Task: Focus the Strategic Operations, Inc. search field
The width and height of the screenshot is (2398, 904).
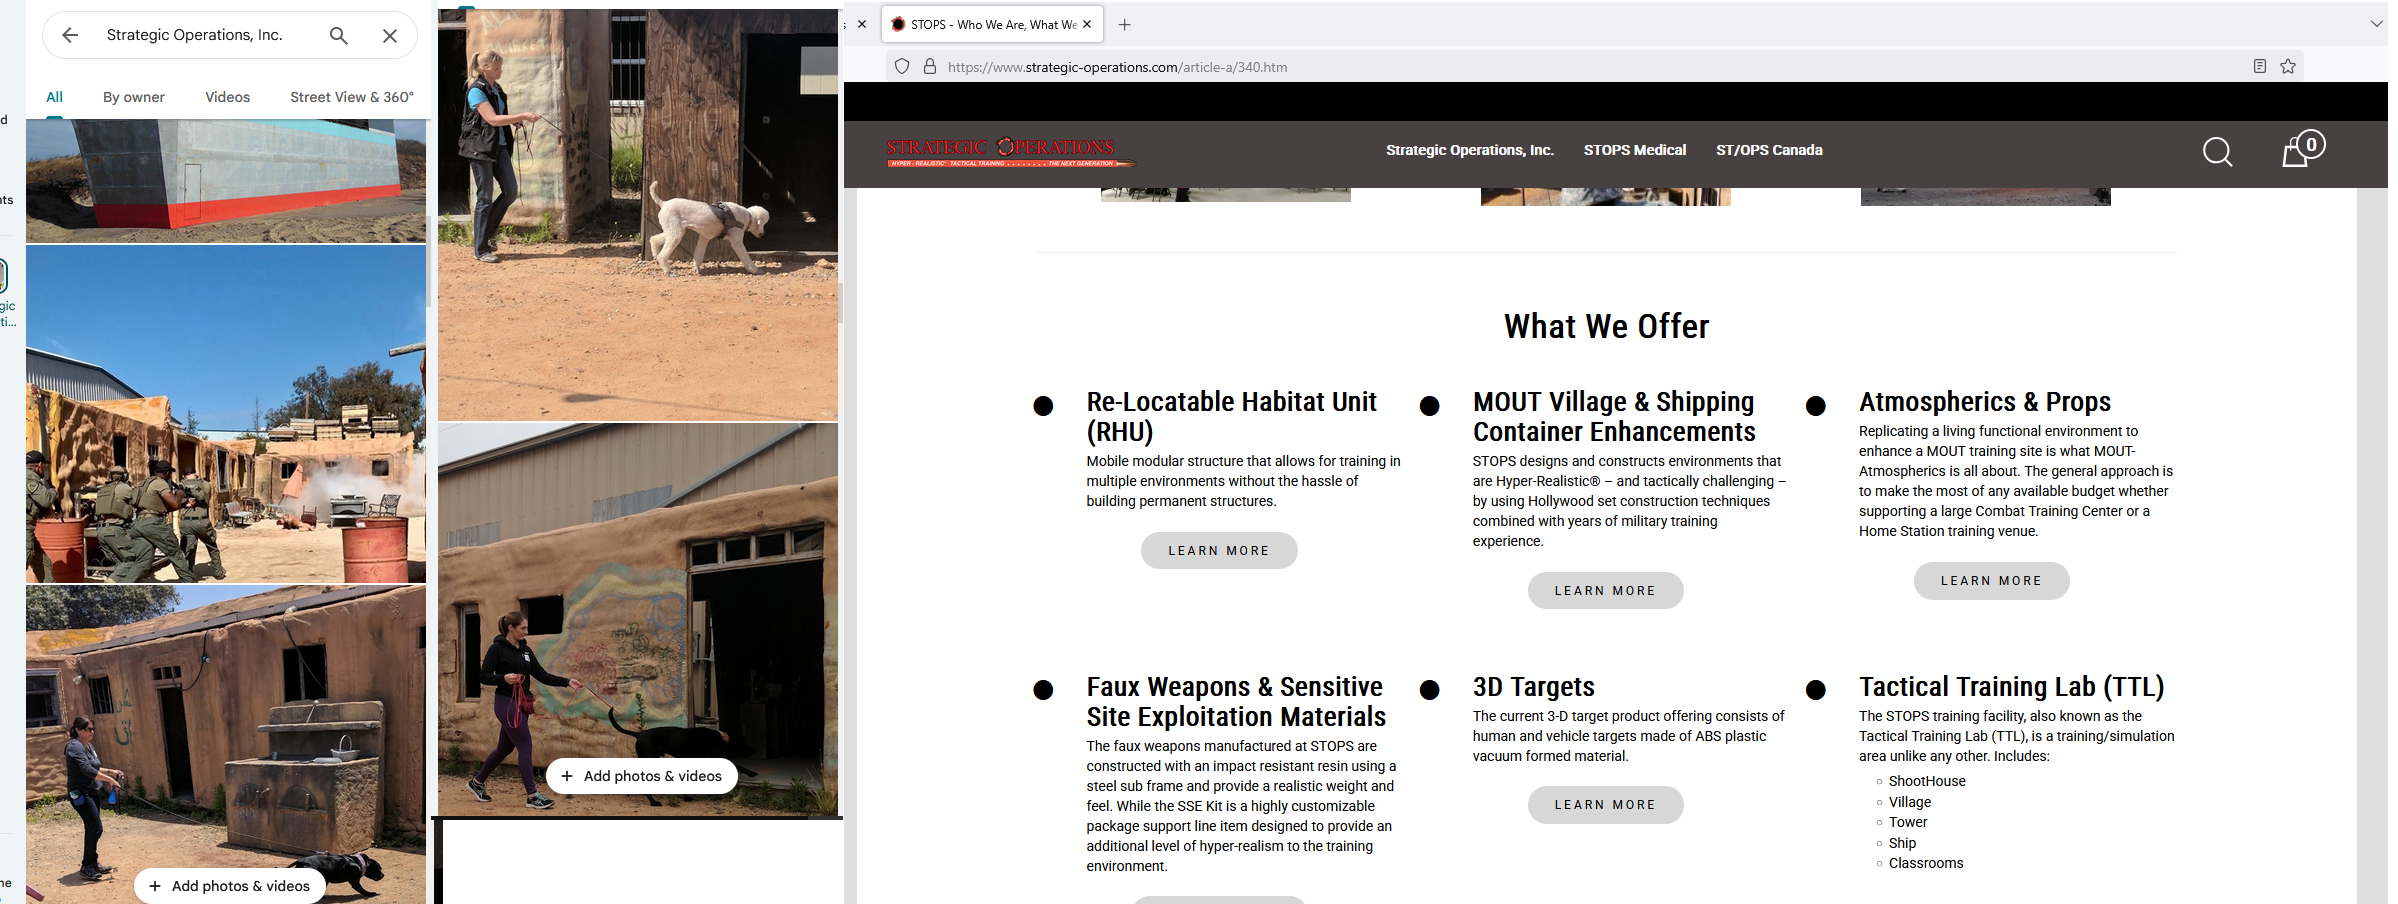Action: pos(195,35)
